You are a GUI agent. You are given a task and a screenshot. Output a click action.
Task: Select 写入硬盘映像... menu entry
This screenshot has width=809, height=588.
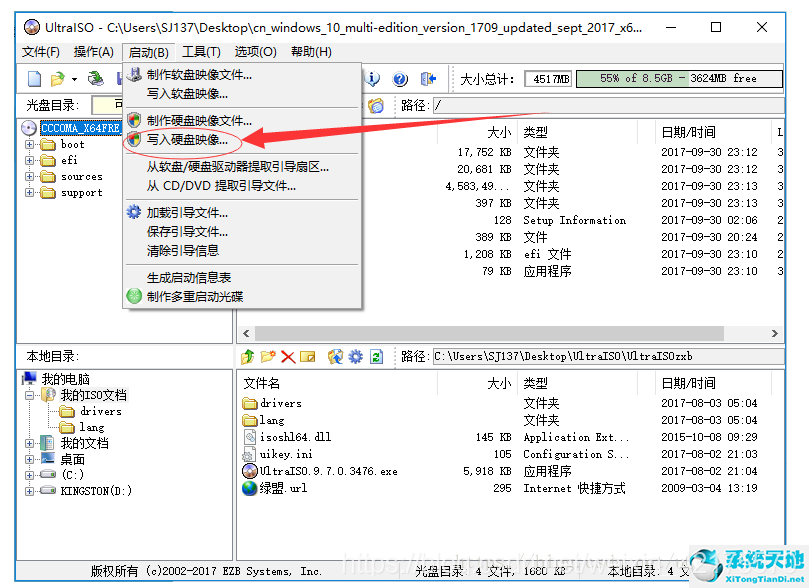tap(187, 140)
